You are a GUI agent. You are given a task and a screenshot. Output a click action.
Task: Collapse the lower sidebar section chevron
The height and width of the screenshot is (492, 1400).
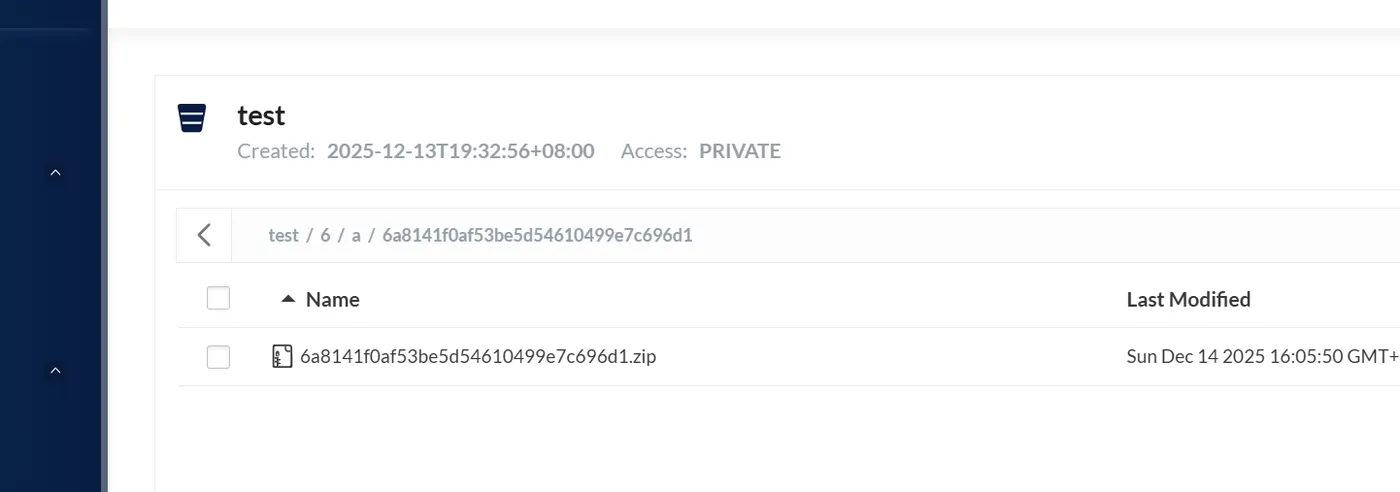coord(56,371)
